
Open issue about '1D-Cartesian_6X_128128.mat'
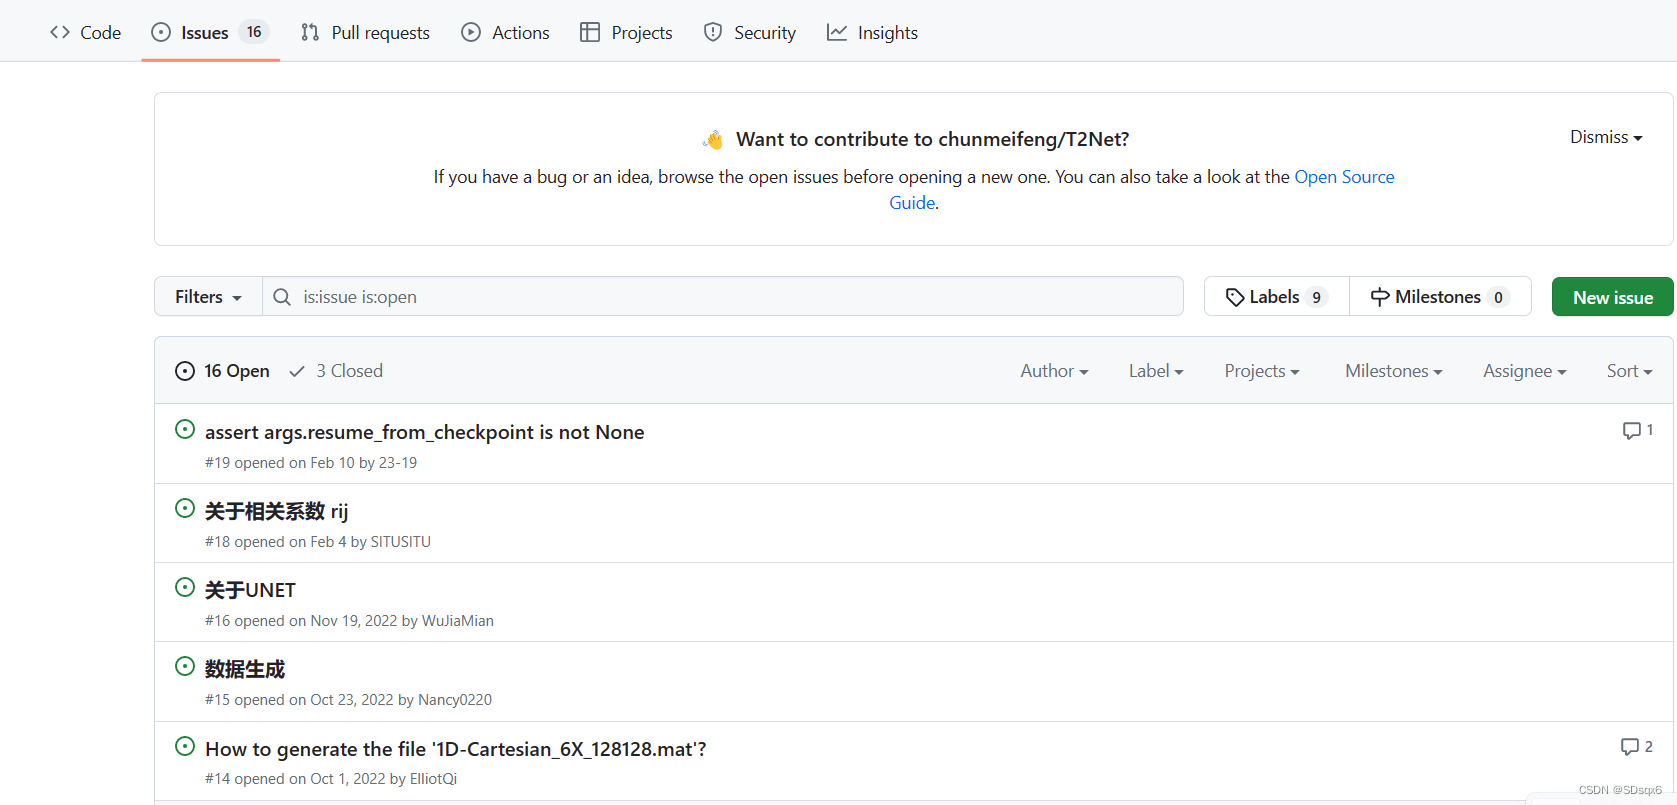click(x=456, y=749)
